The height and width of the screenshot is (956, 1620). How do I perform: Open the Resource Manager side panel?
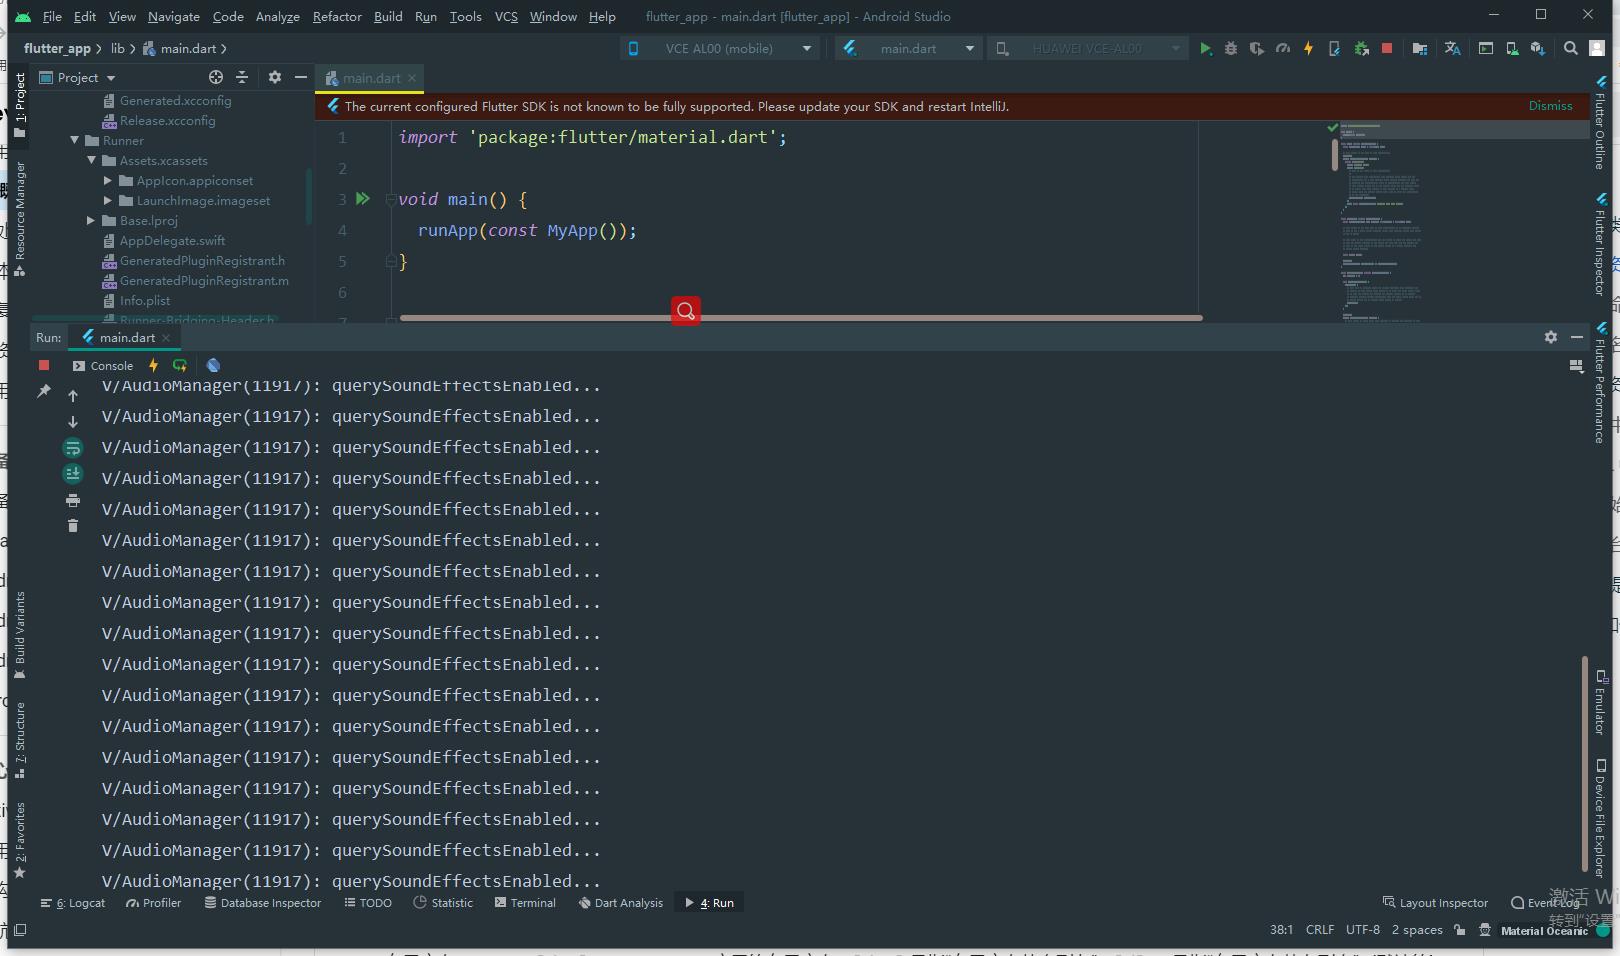pyautogui.click(x=19, y=218)
